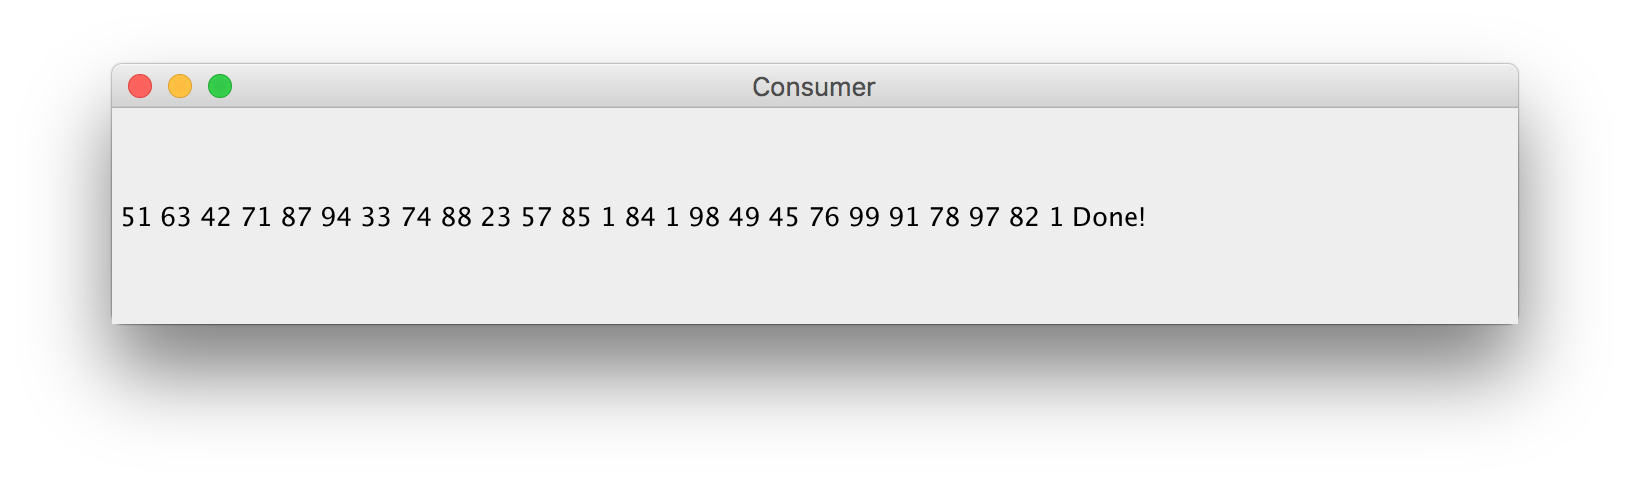
Task: Select the number 23 in the output
Action: [496, 217]
